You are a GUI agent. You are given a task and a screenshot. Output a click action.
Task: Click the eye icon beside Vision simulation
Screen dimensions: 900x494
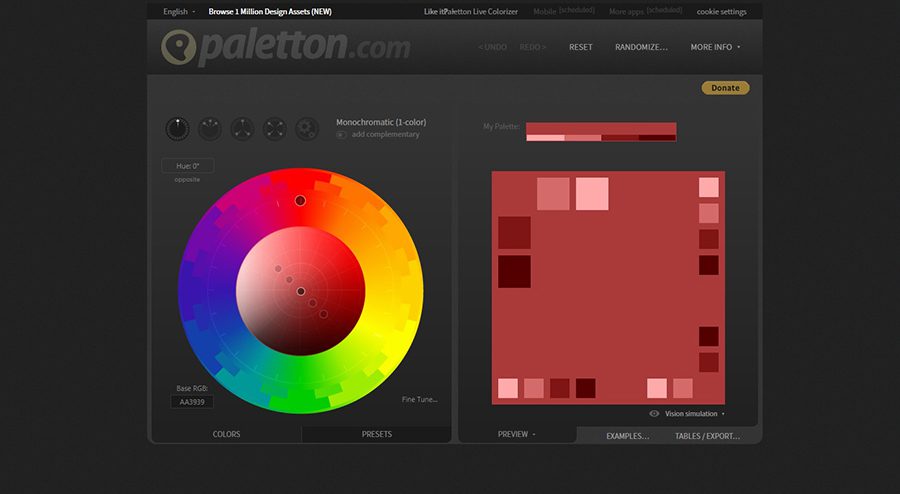click(654, 413)
